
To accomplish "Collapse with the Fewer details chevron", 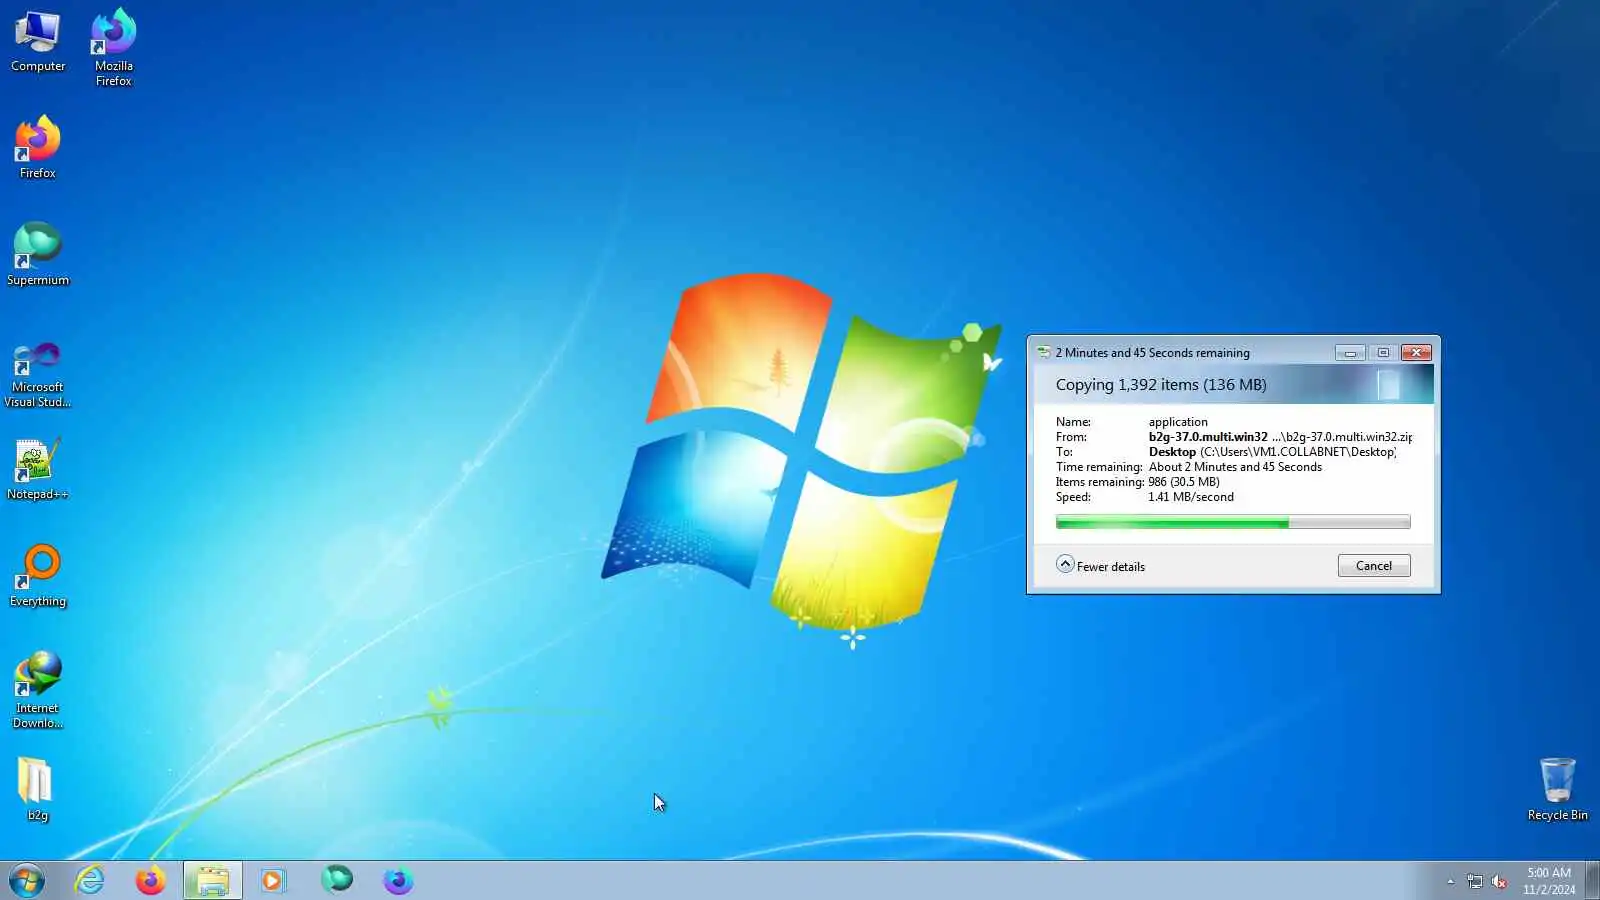I will (1065, 565).
